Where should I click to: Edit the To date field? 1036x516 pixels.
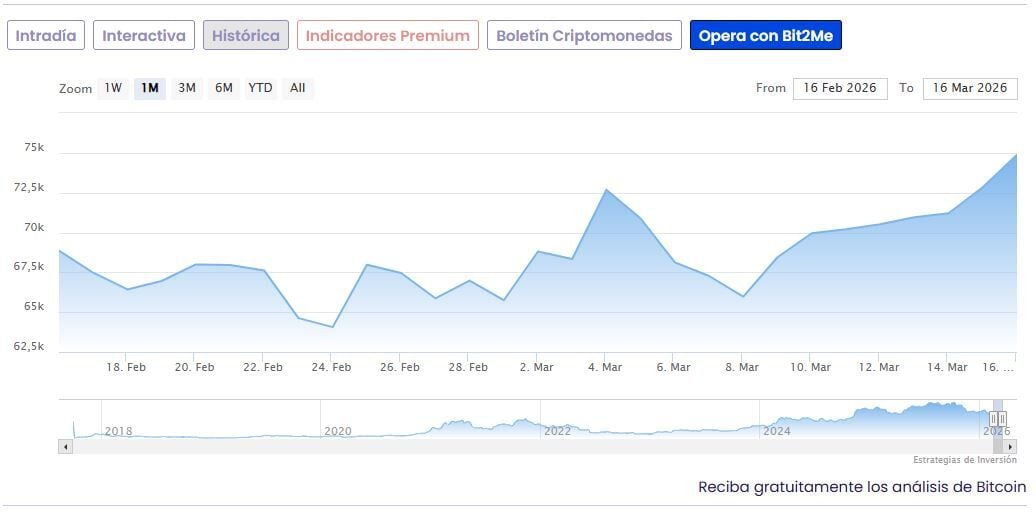(x=970, y=88)
